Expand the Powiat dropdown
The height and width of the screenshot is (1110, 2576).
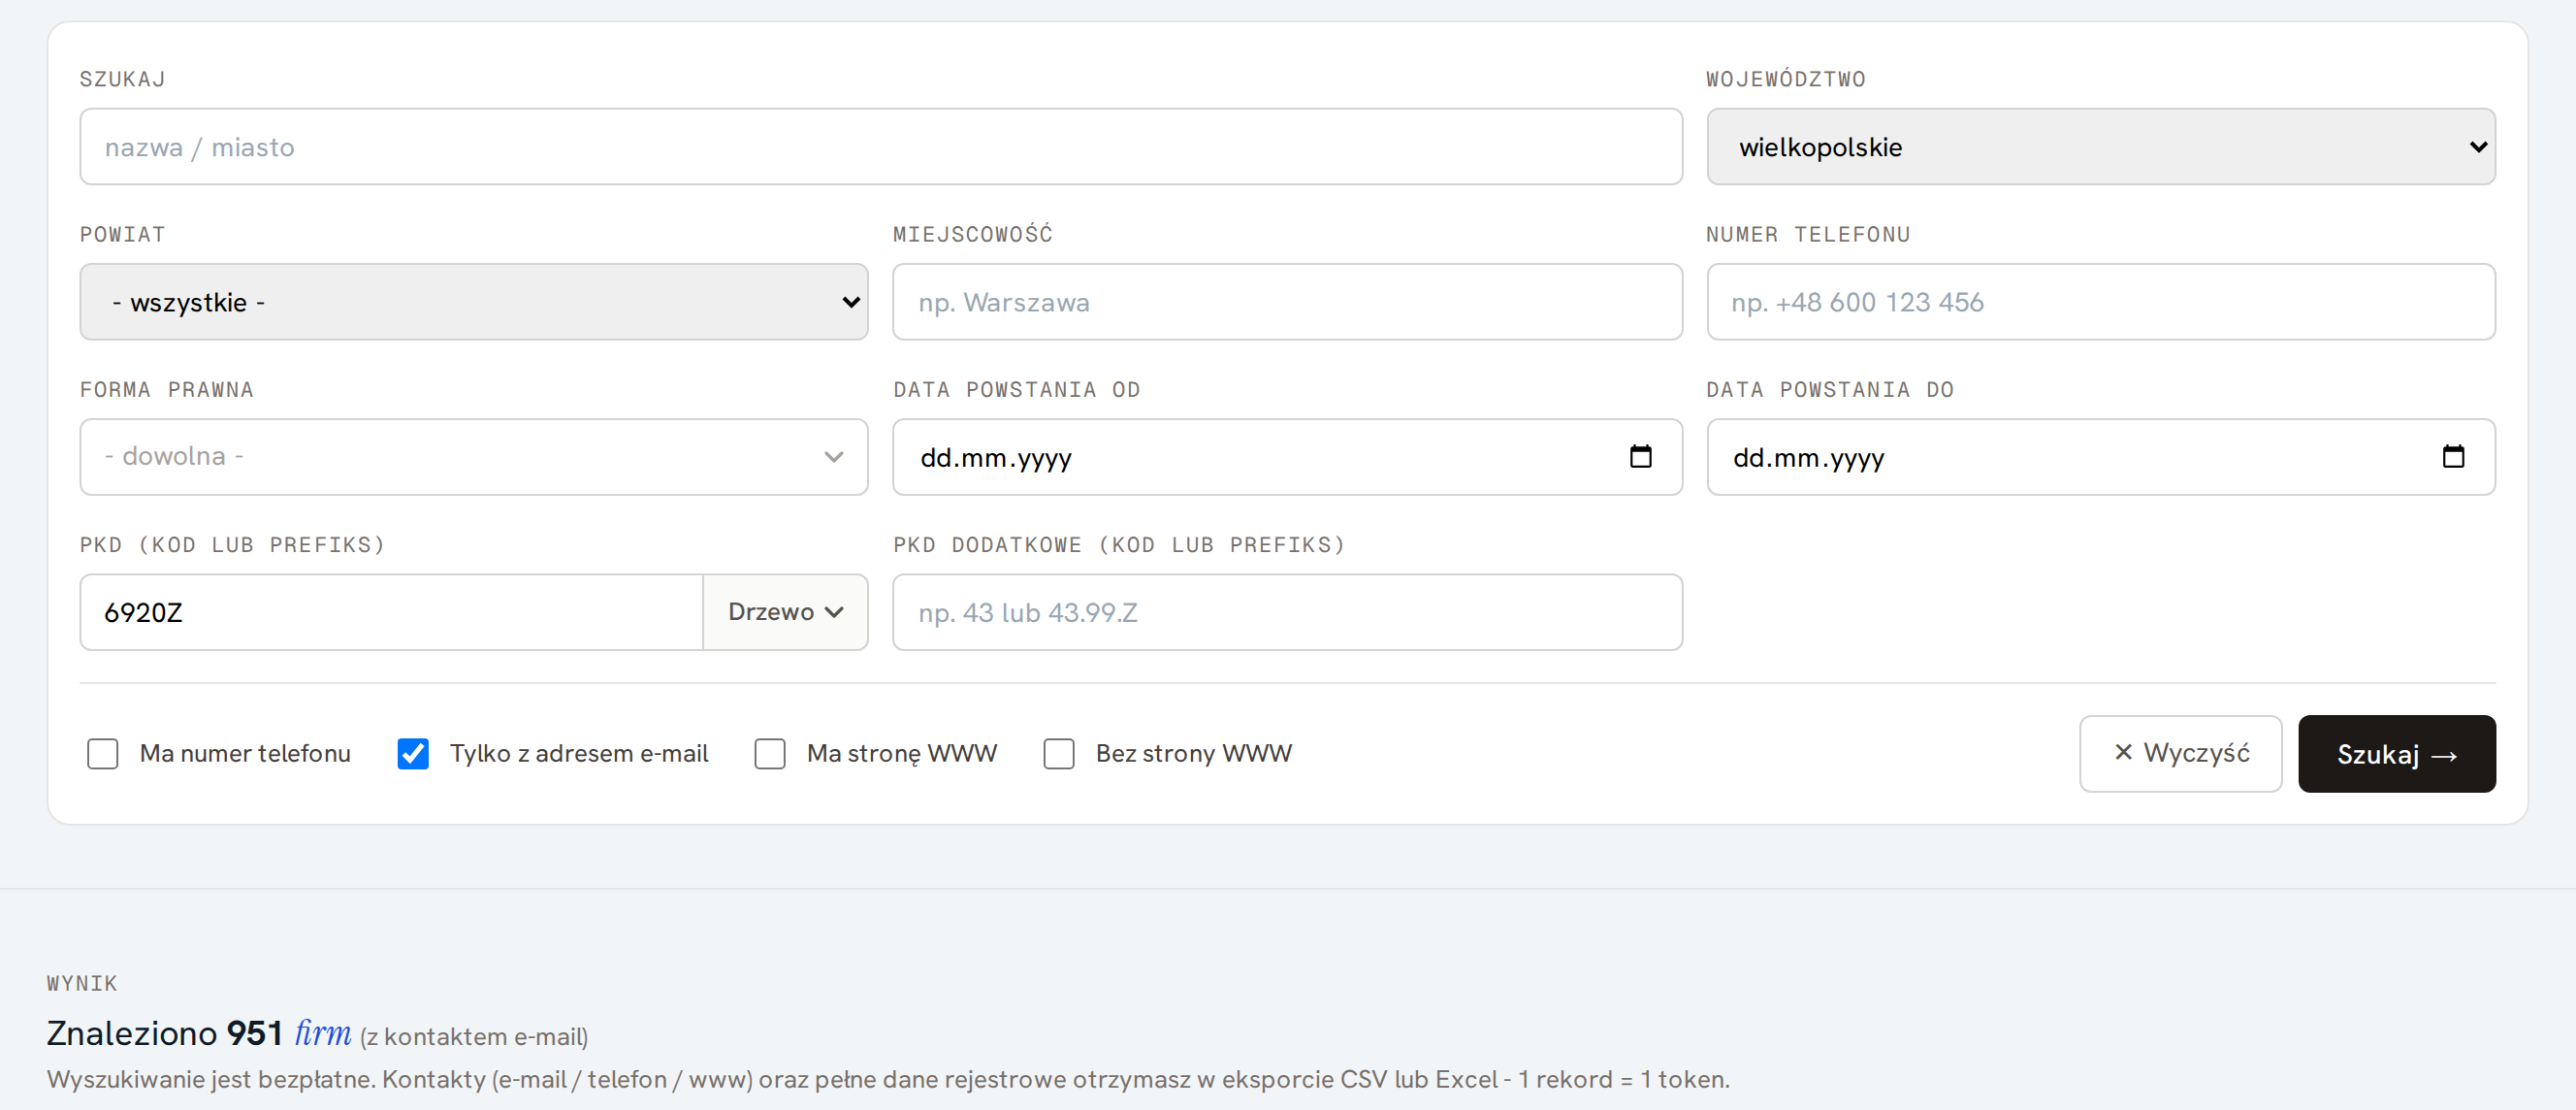point(474,302)
